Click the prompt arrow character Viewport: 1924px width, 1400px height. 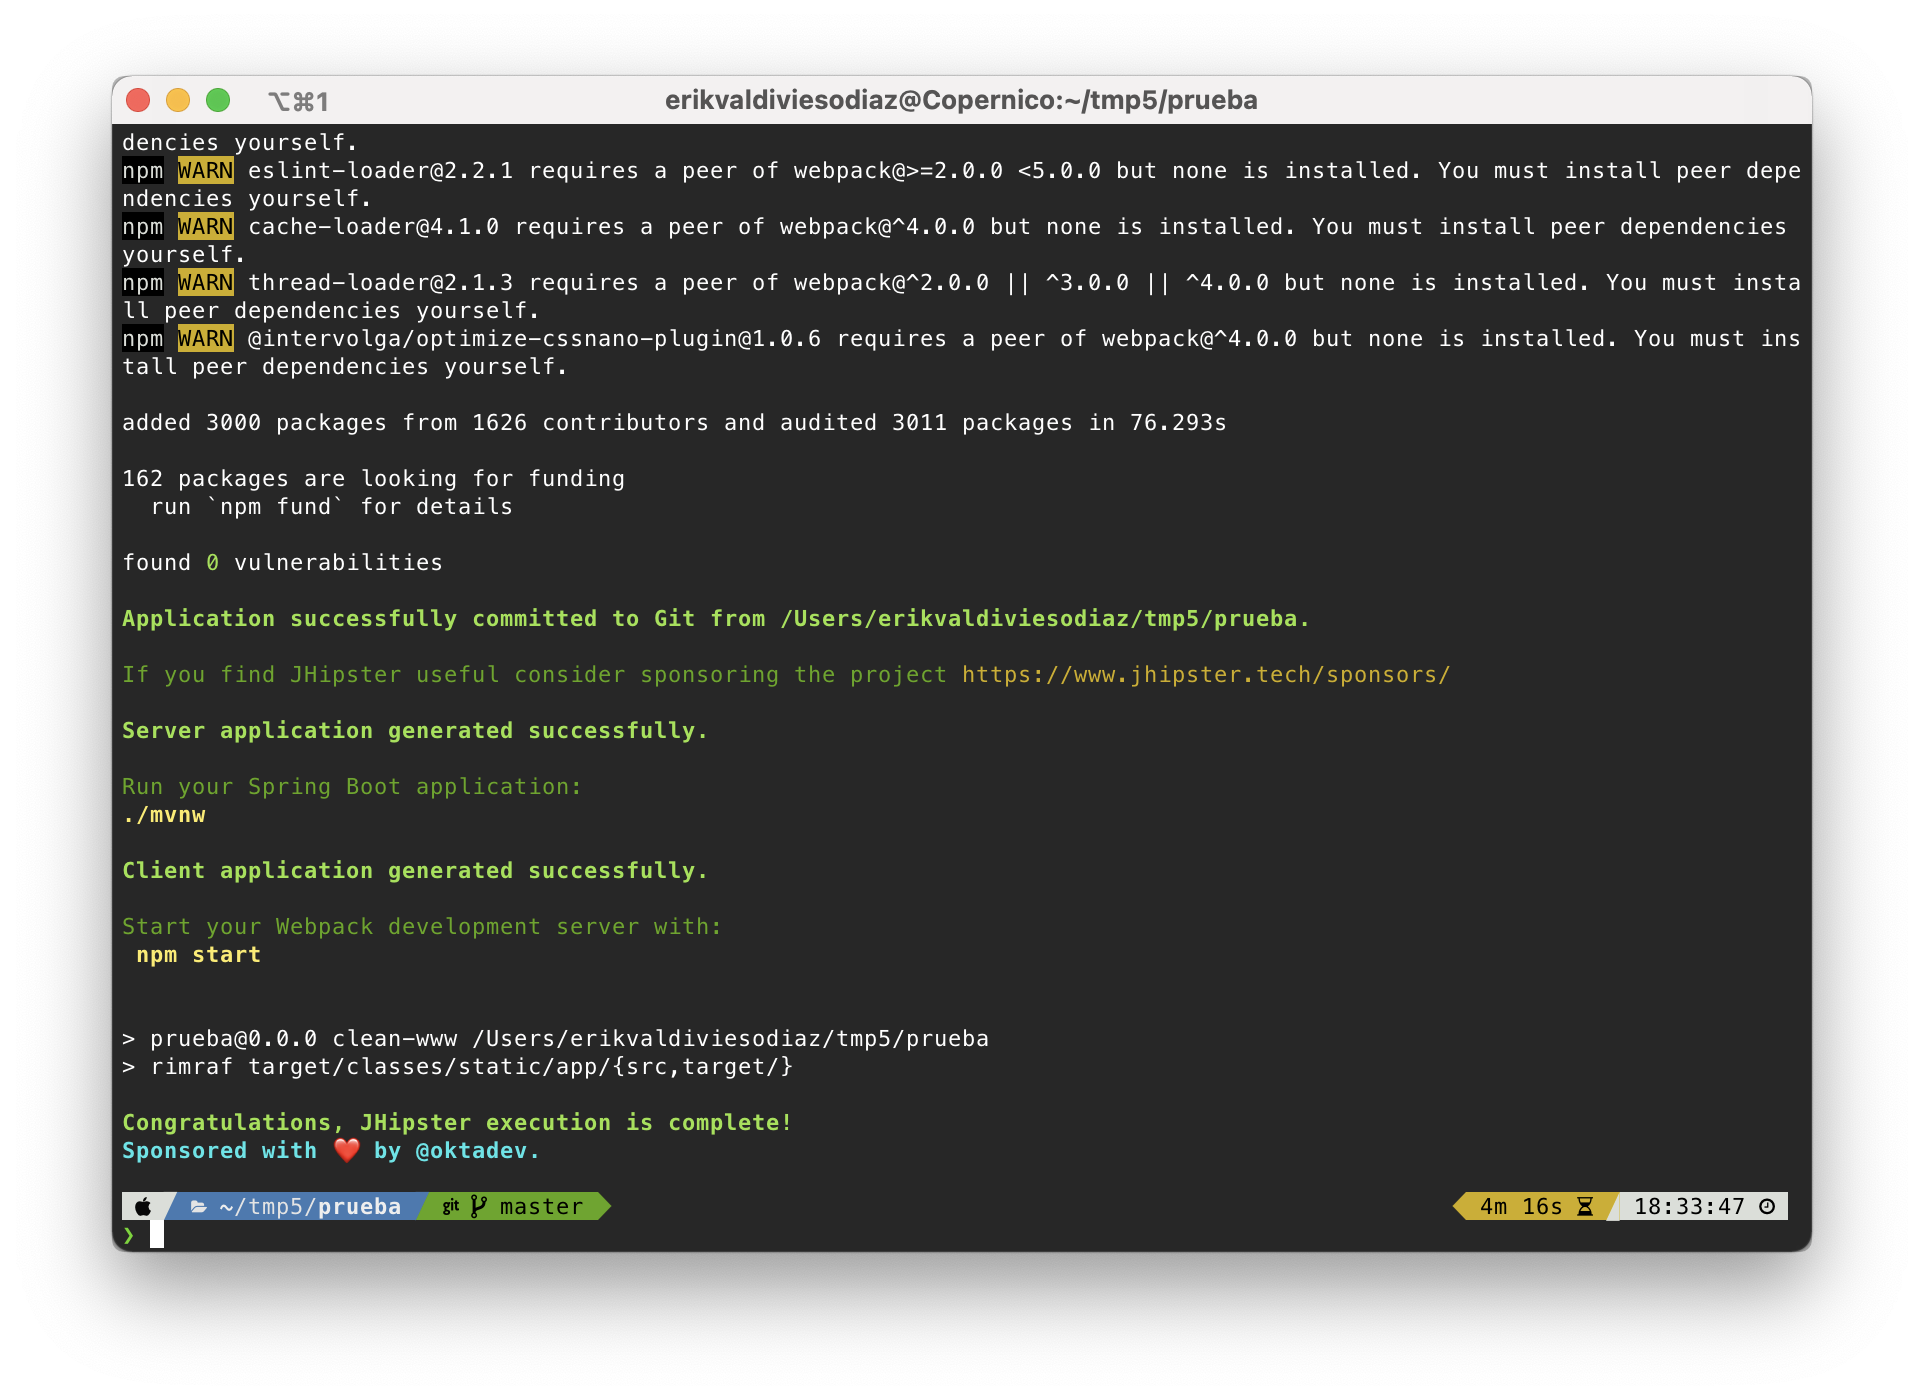(129, 1235)
